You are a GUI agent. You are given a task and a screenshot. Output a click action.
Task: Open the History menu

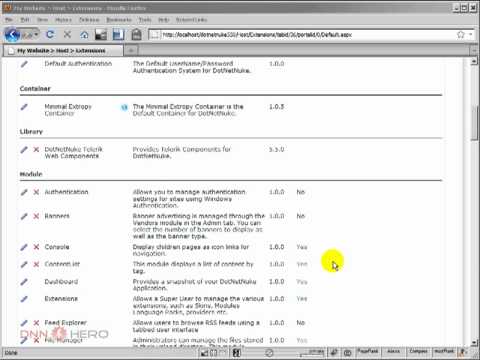(x=63, y=20)
